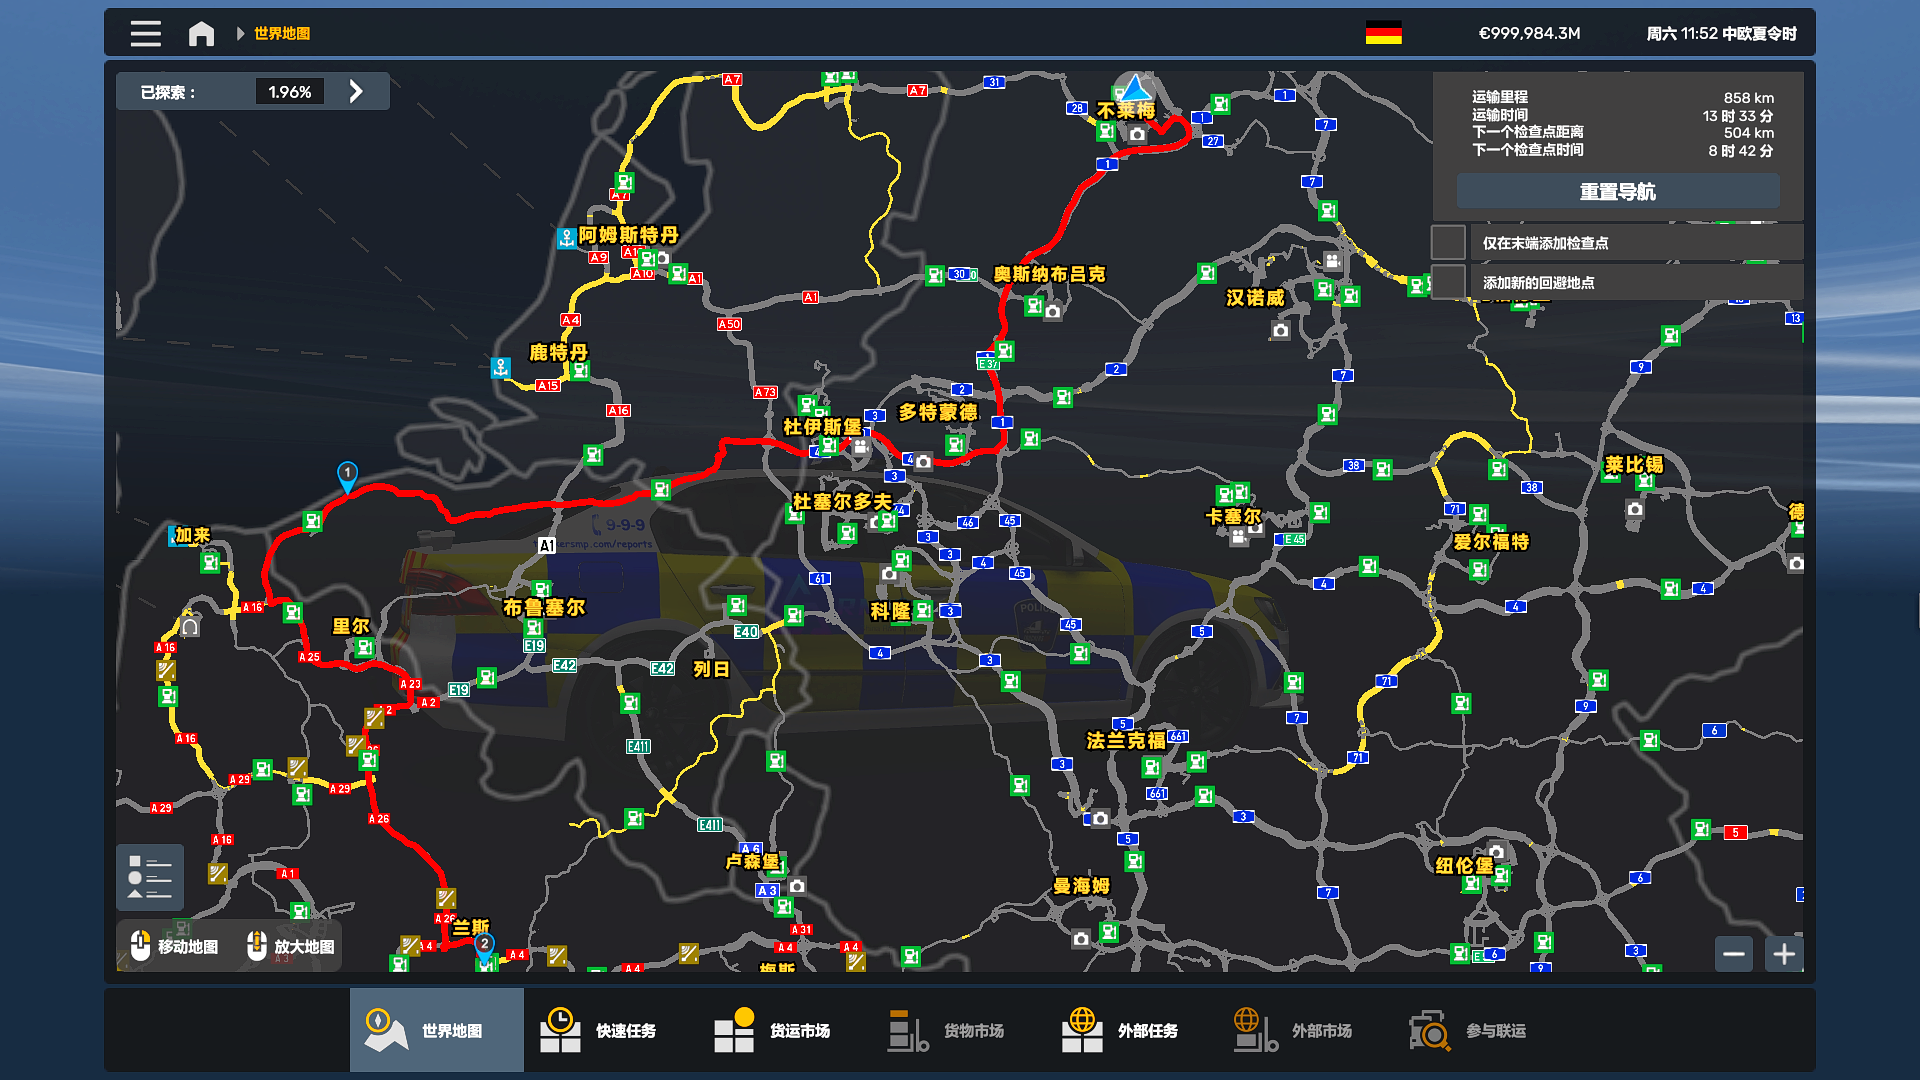1920x1080 pixels.
Task: Click the 504 km checkpoint distance
Action: (1749, 133)
